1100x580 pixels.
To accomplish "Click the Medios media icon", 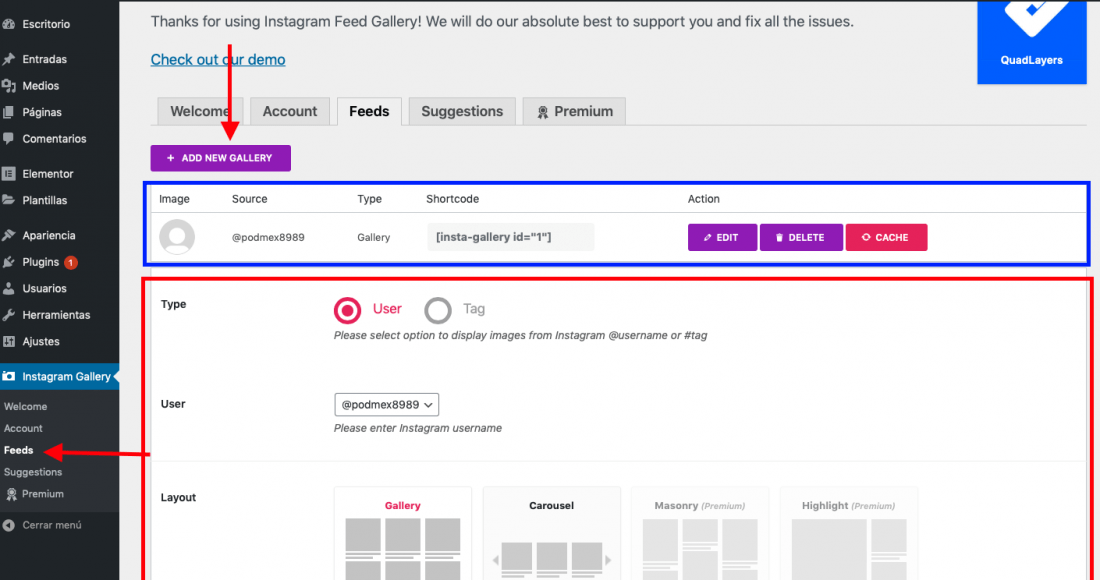I will [x=8, y=86].
